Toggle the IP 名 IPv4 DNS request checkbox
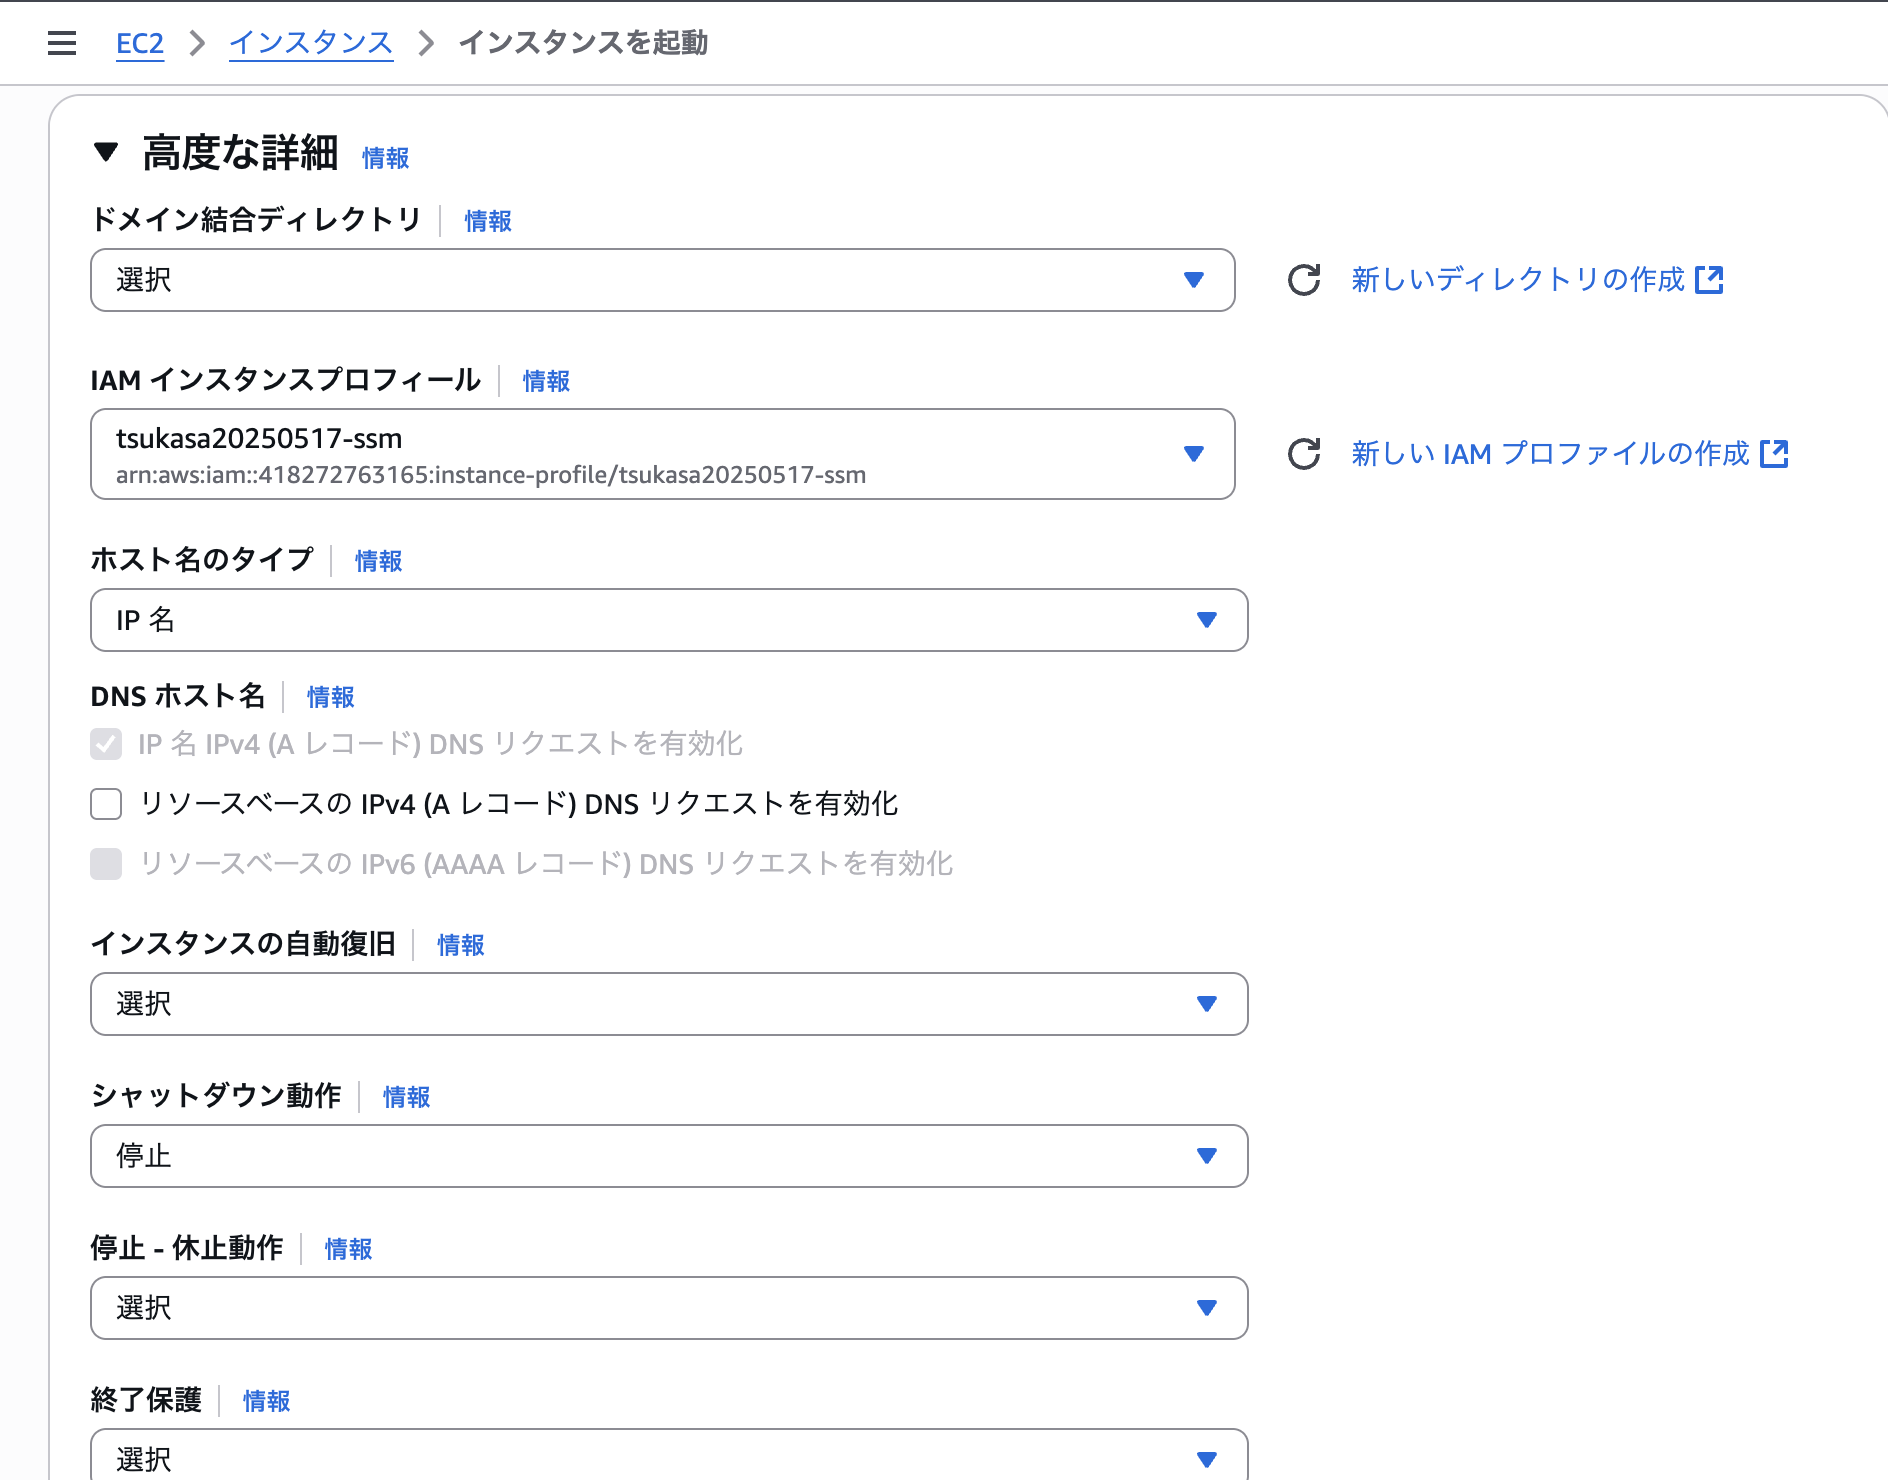 click(x=105, y=744)
